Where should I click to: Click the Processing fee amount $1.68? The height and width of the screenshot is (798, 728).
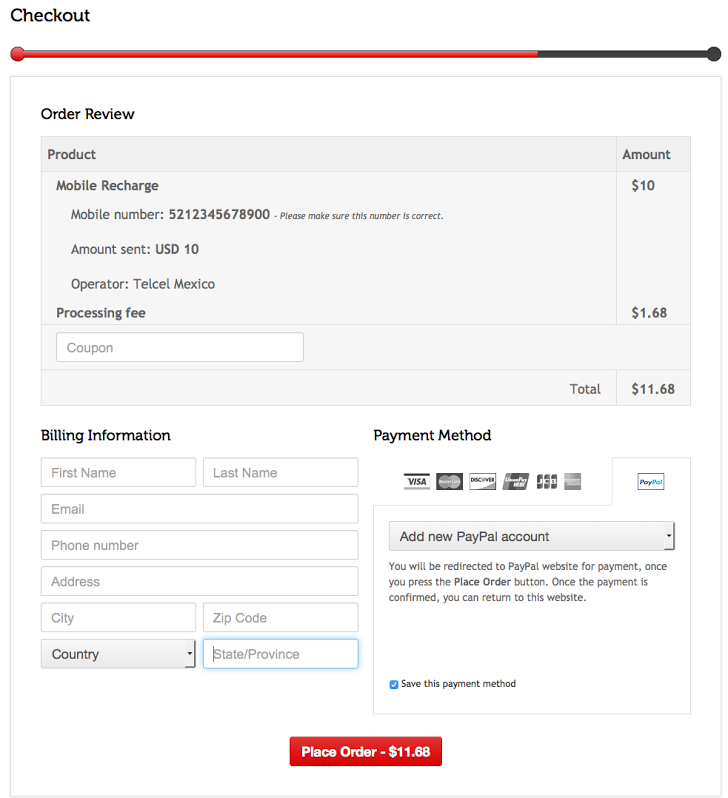click(649, 312)
